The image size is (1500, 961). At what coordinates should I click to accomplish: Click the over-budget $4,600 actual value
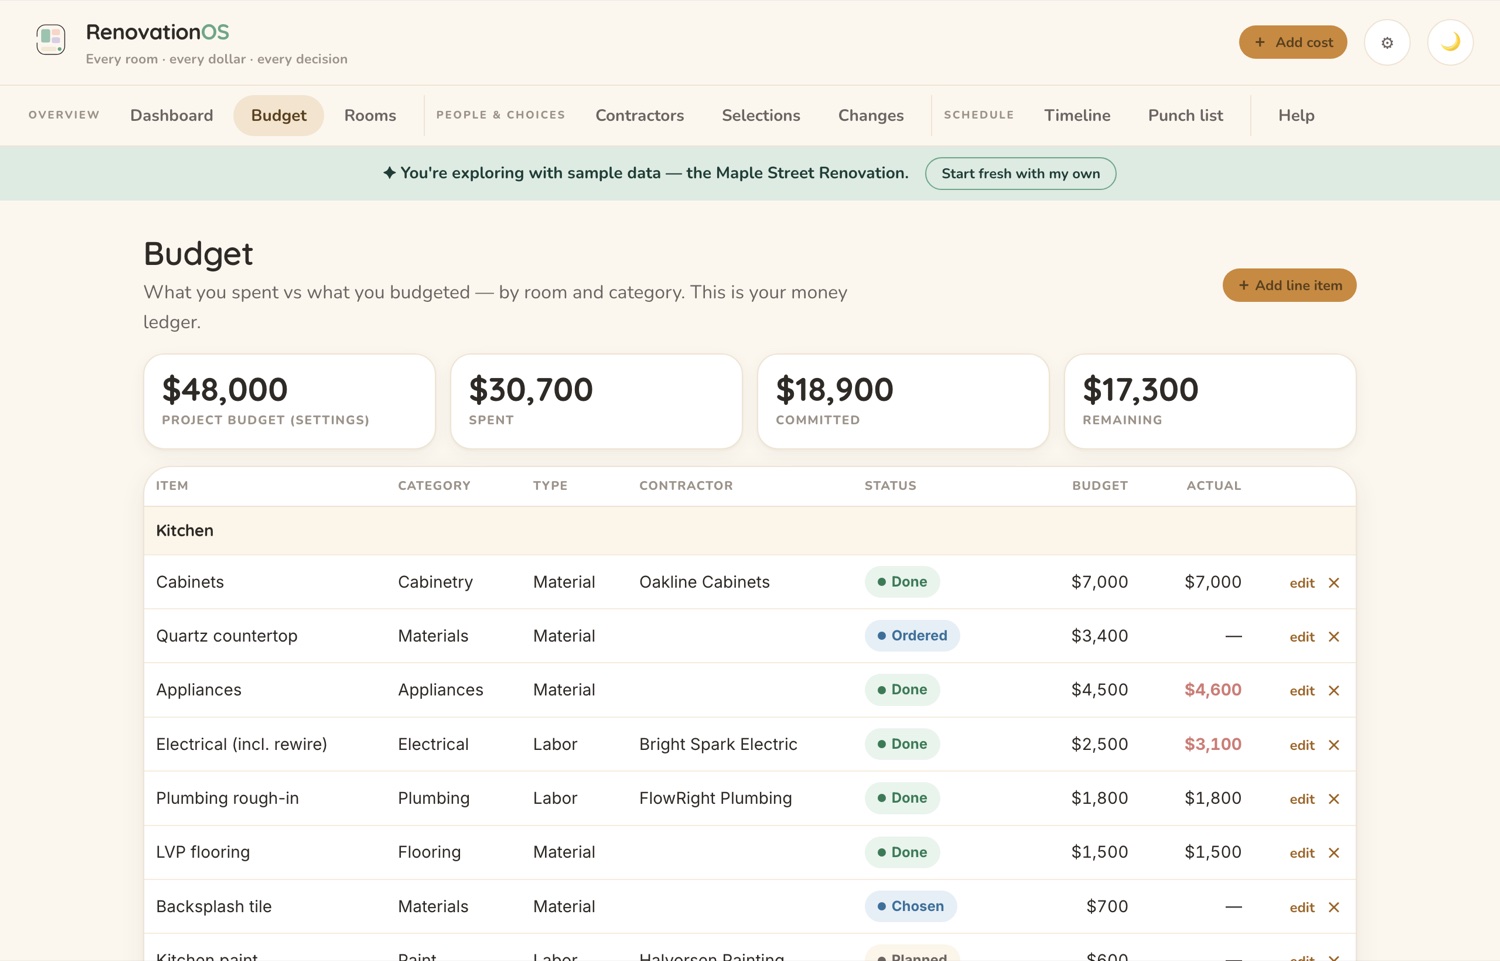pyautogui.click(x=1212, y=690)
